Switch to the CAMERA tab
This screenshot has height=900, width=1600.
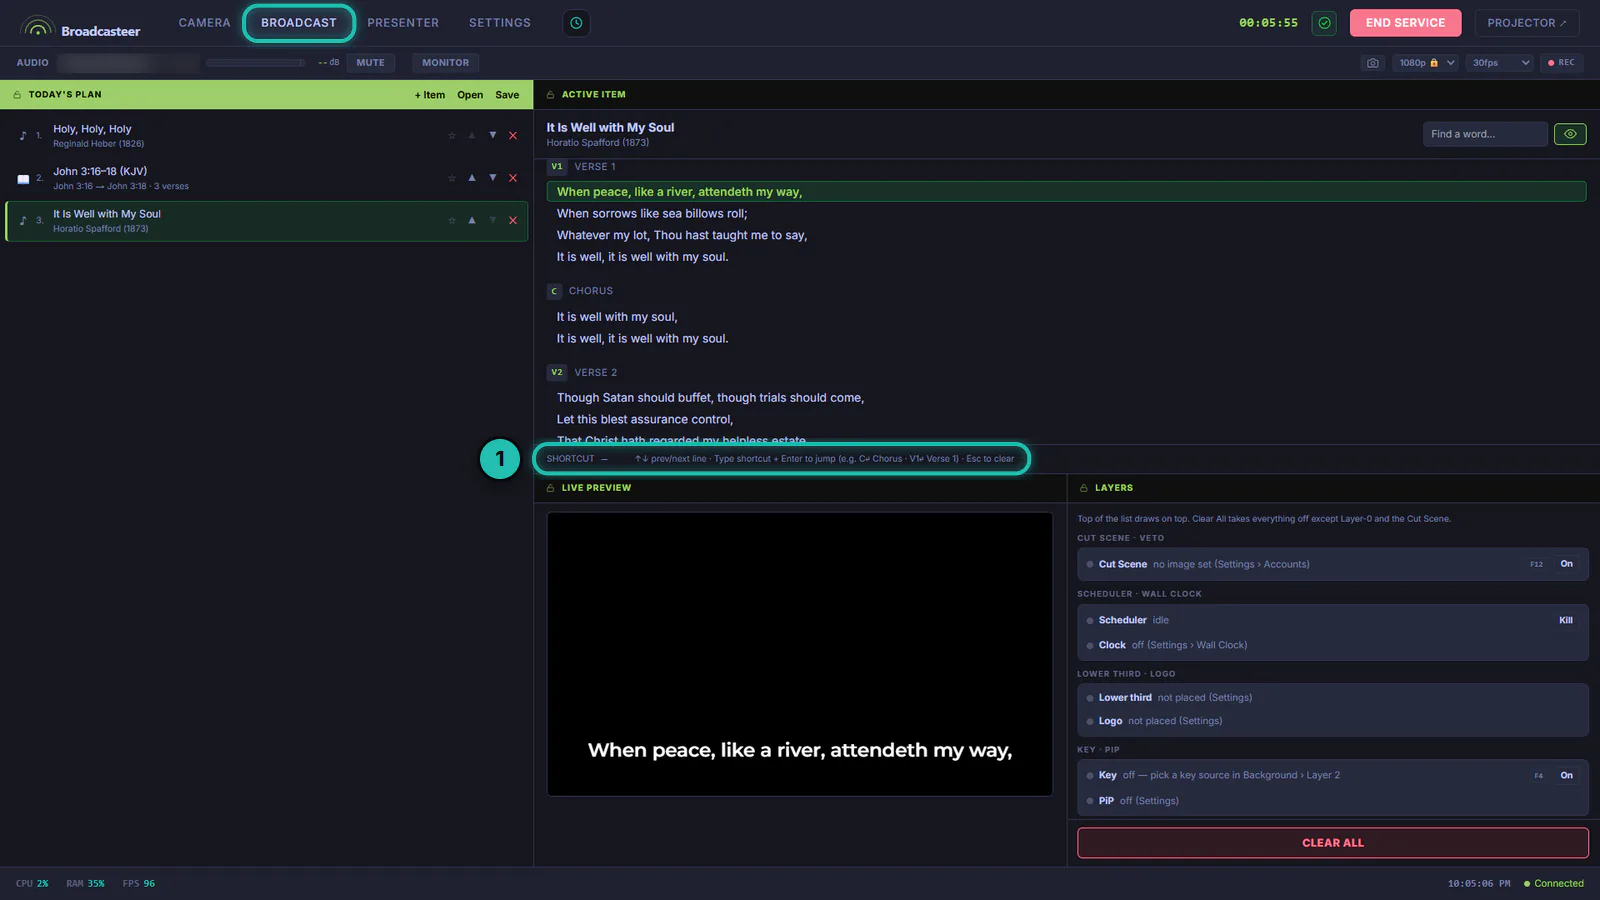pos(204,23)
